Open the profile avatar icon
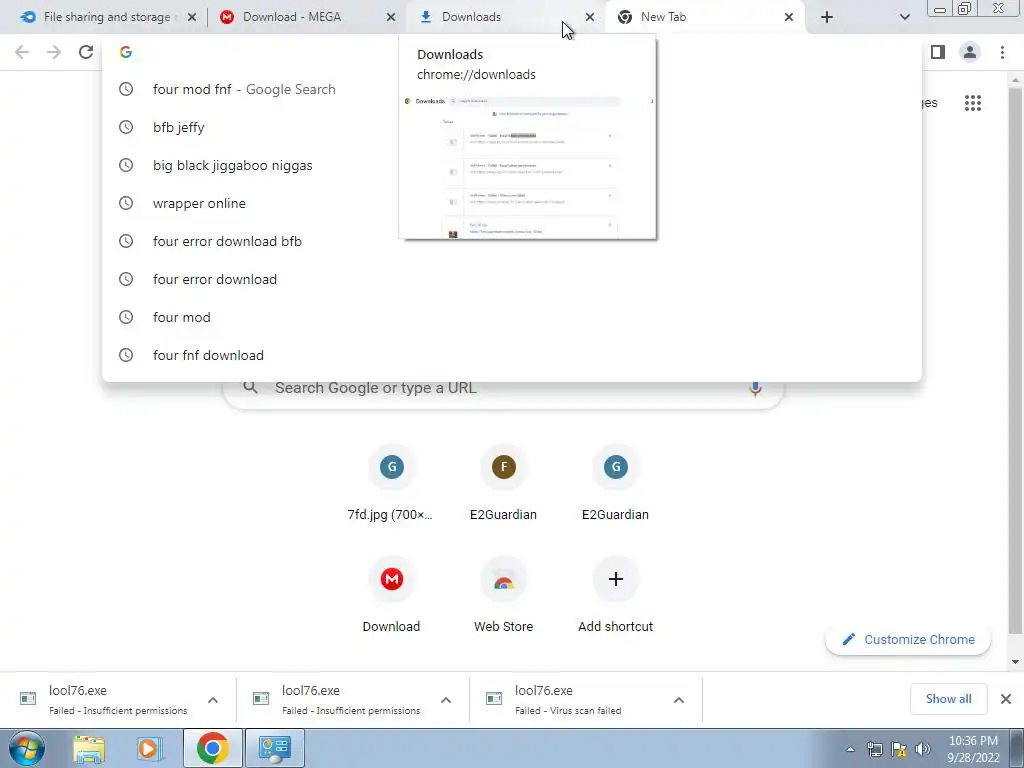Screen dimensions: 1024x768 pos(970,52)
